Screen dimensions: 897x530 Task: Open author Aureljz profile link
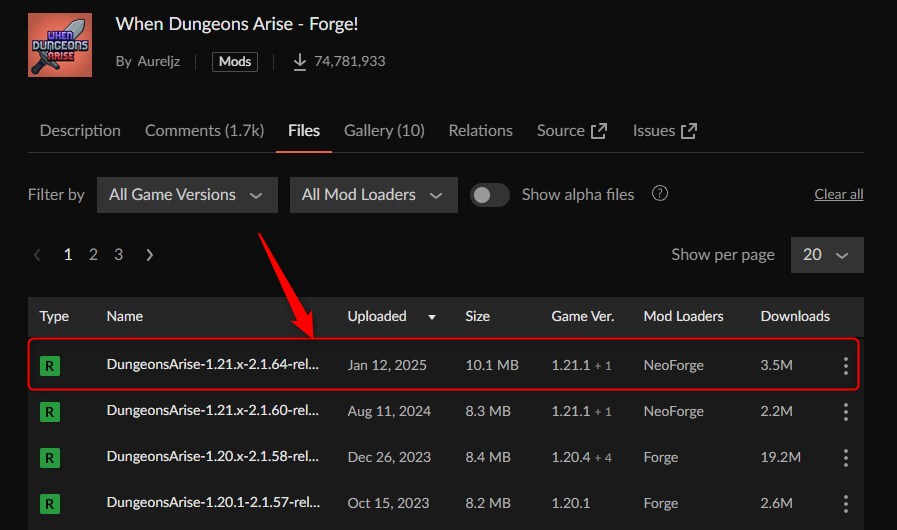[158, 61]
